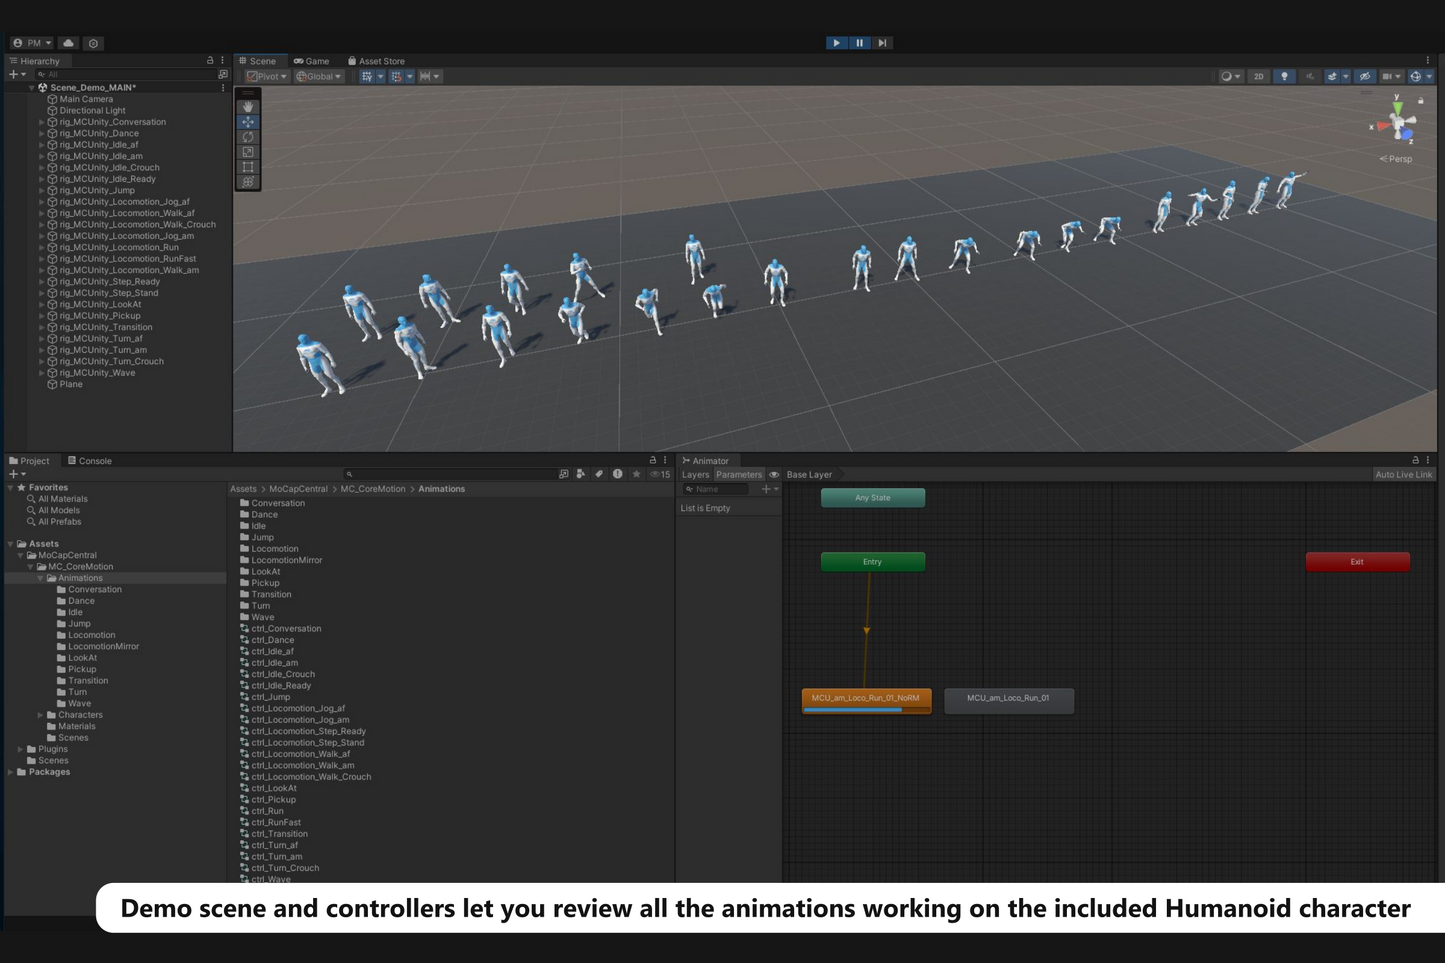
Task: Open the Parameters tab in the Animator
Action: 739,474
